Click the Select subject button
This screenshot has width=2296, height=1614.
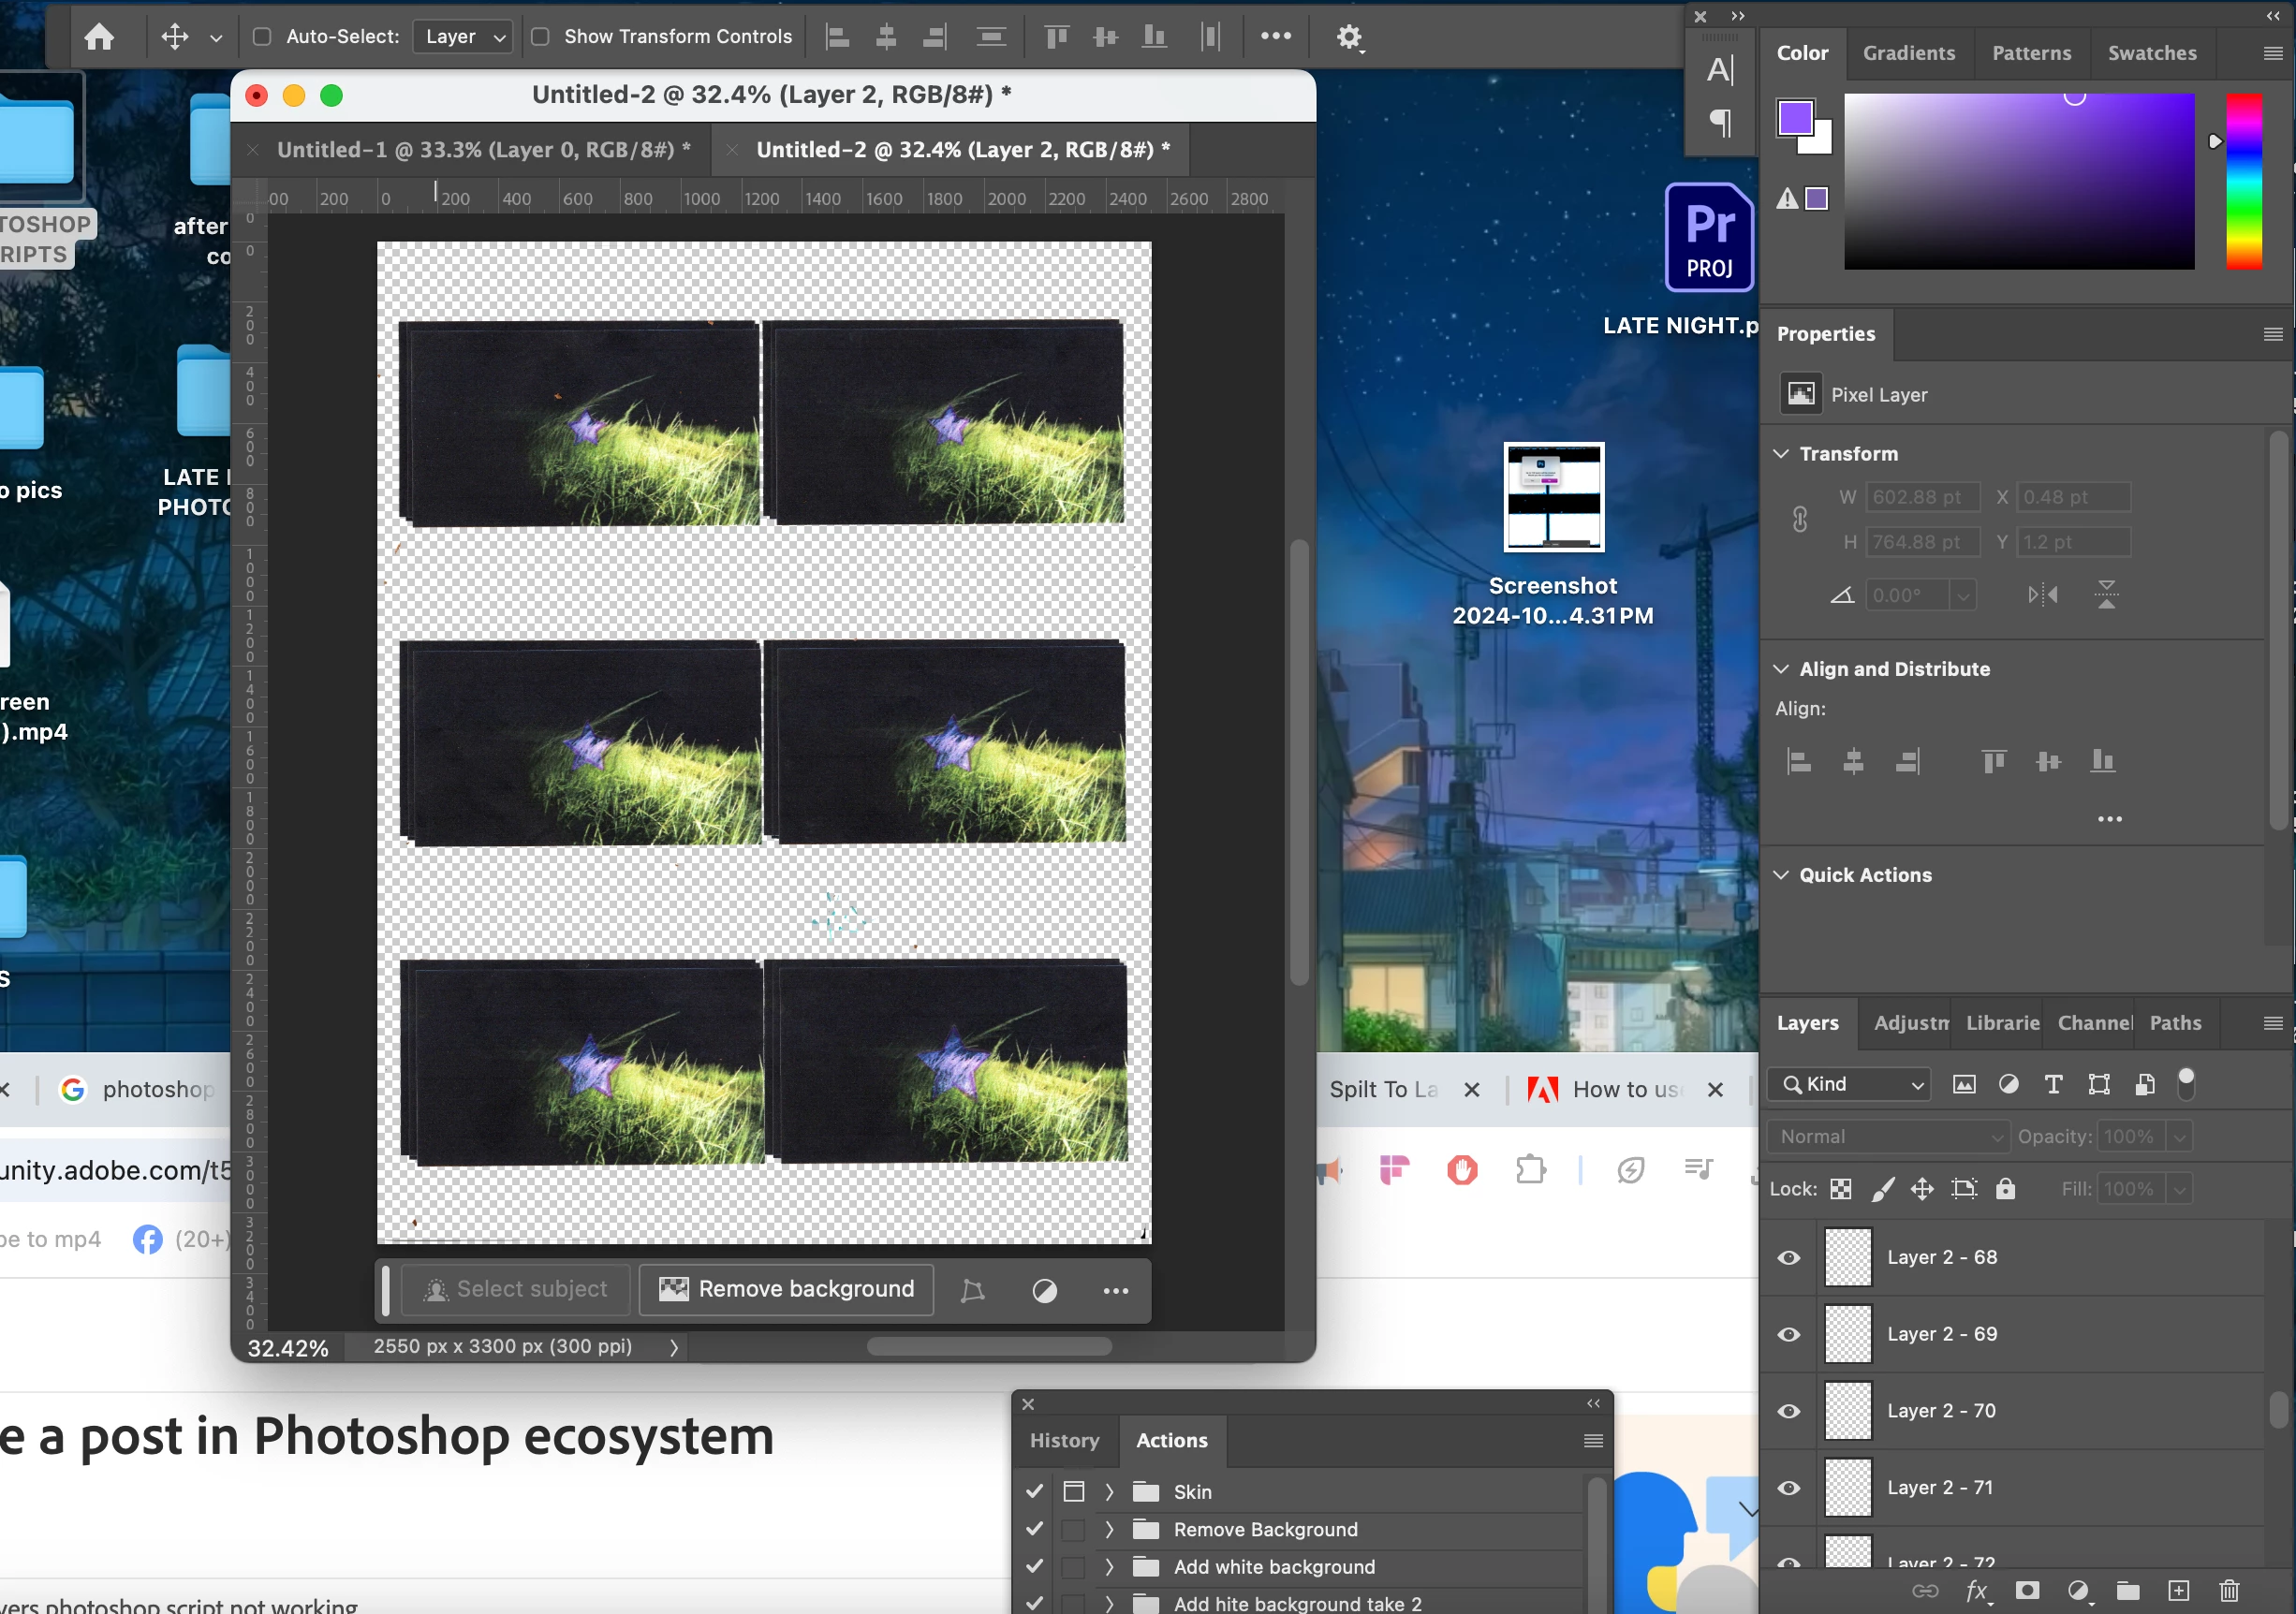[516, 1289]
